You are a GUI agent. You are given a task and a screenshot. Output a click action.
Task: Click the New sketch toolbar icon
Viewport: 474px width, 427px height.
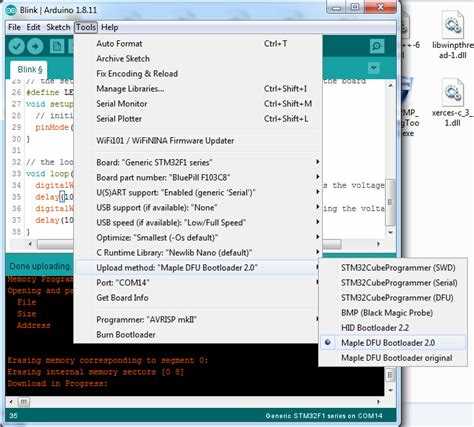point(57,46)
